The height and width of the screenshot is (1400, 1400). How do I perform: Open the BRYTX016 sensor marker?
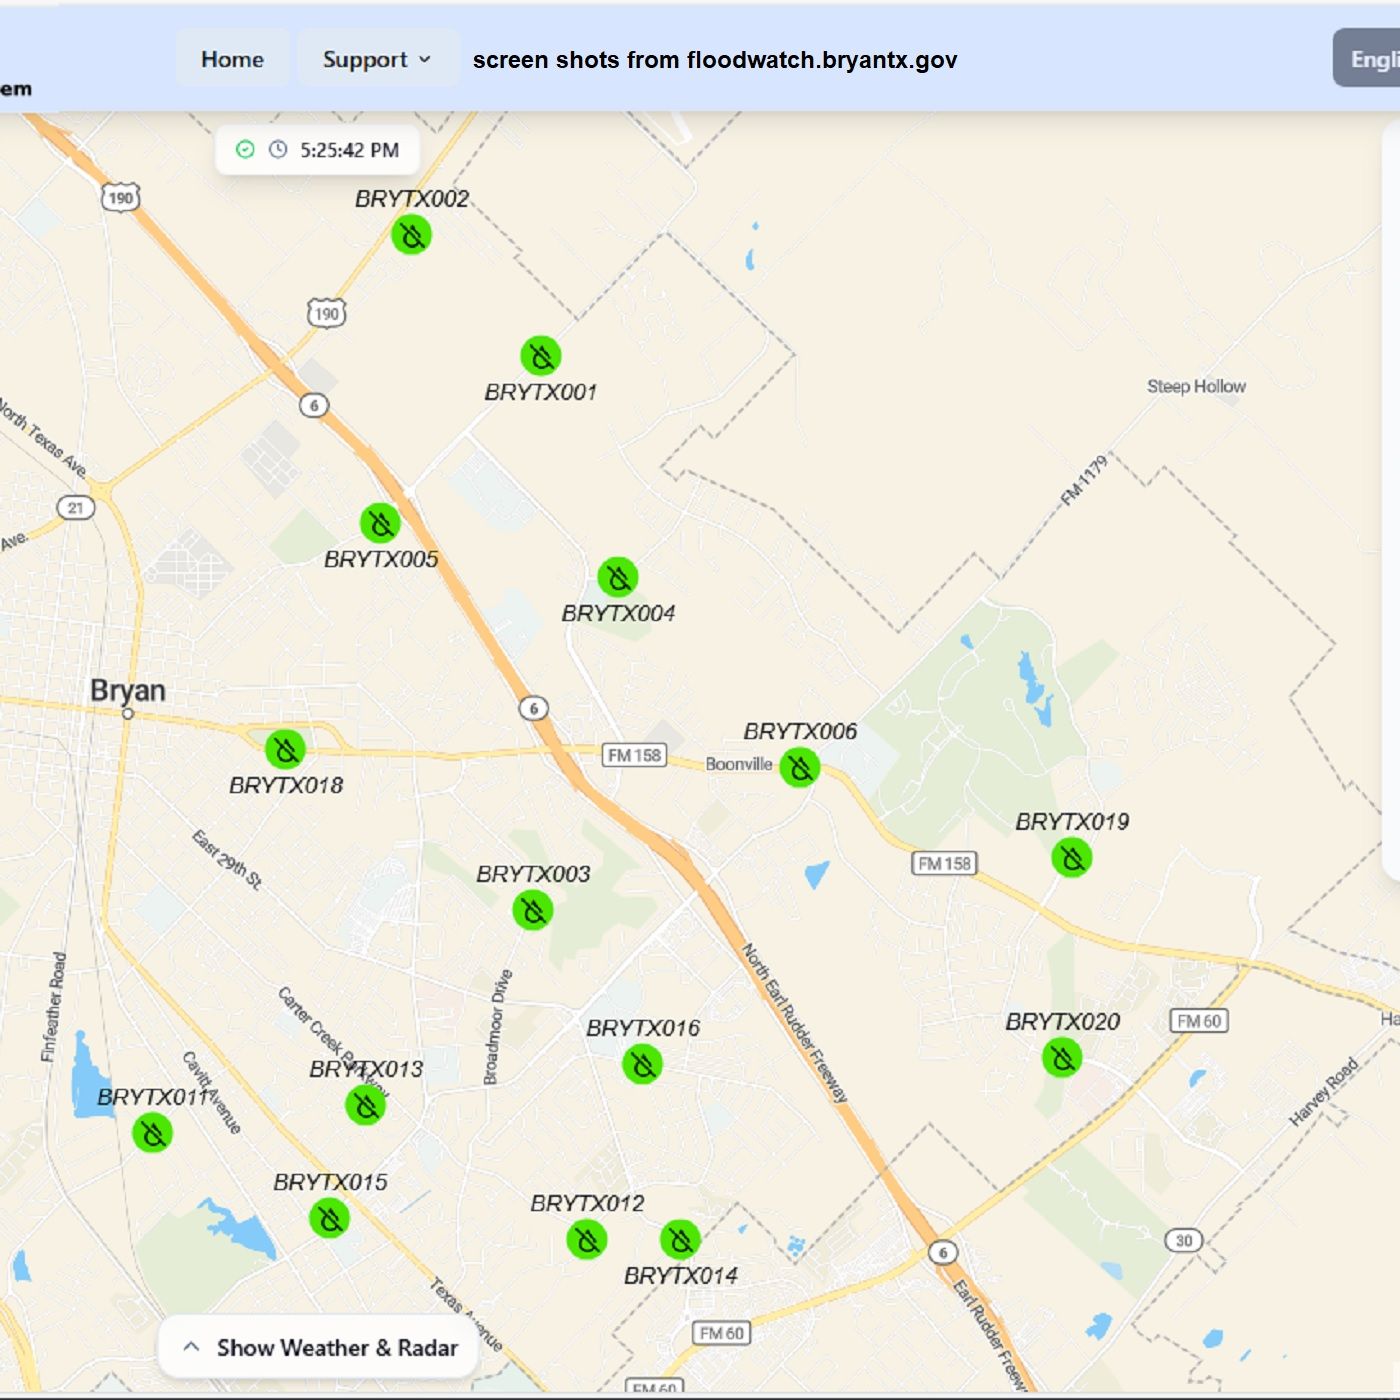[x=642, y=1064]
